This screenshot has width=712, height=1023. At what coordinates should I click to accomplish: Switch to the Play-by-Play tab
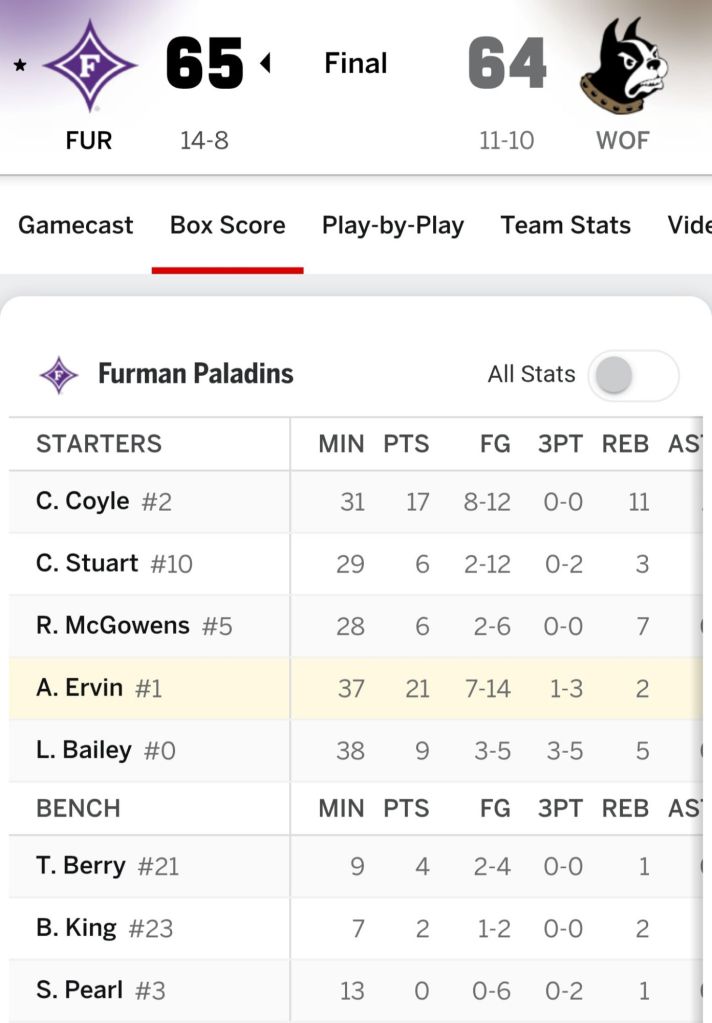(x=392, y=225)
